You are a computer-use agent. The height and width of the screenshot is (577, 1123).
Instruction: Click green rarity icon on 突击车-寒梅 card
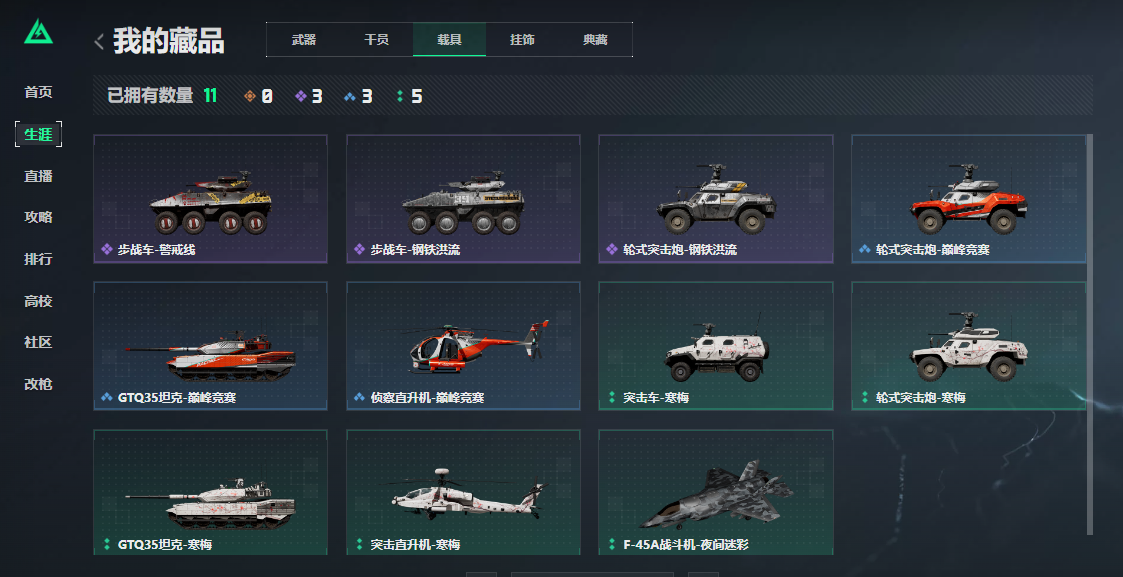coord(611,397)
